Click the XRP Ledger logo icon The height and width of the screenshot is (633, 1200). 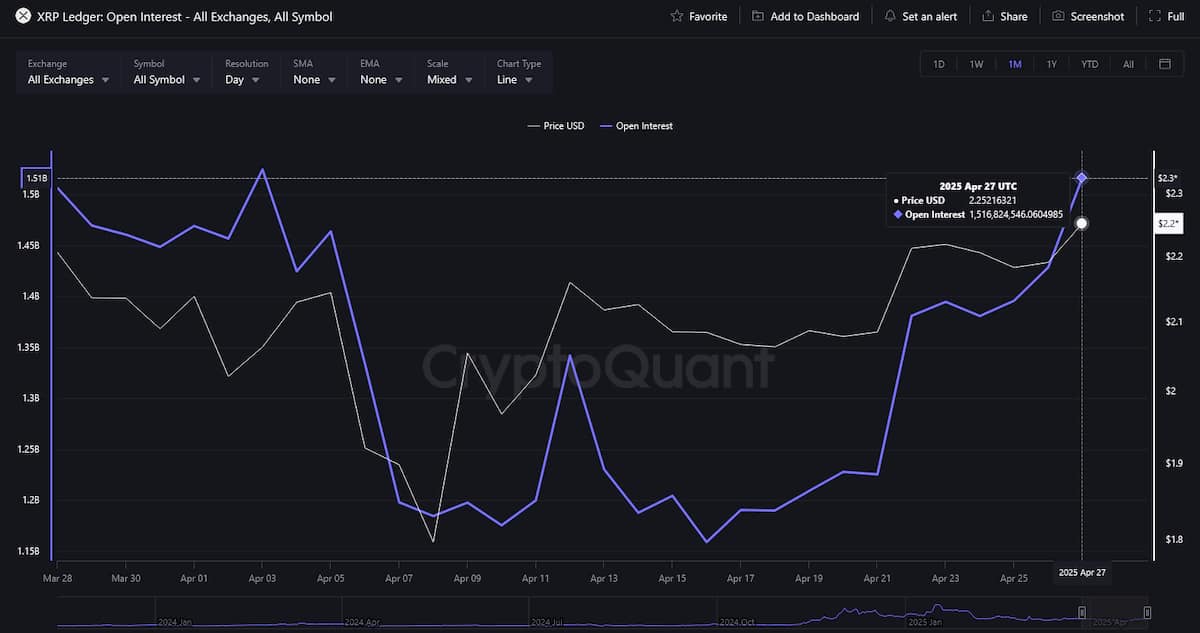(x=24, y=16)
